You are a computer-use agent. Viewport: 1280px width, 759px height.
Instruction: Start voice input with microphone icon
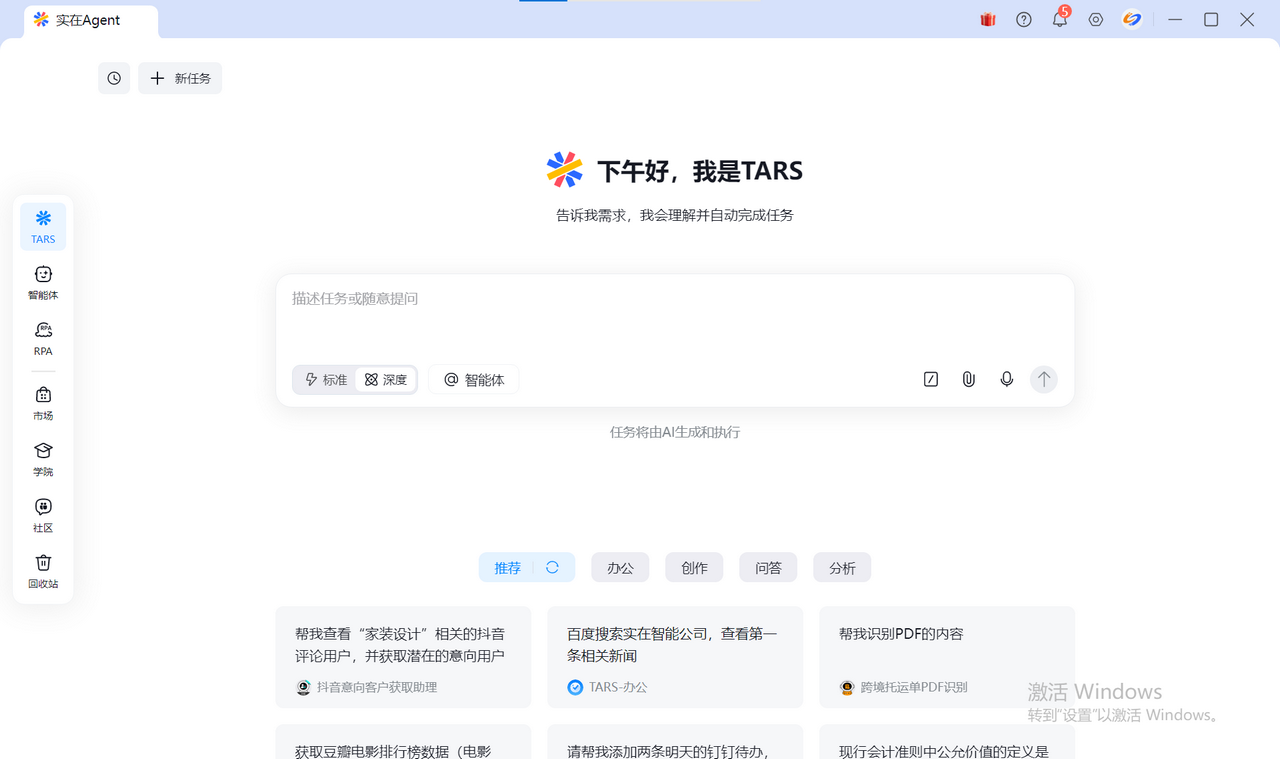1007,379
